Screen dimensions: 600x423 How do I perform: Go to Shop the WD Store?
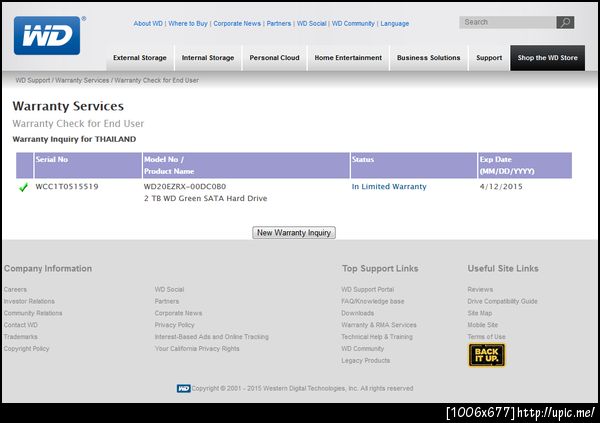coord(548,58)
